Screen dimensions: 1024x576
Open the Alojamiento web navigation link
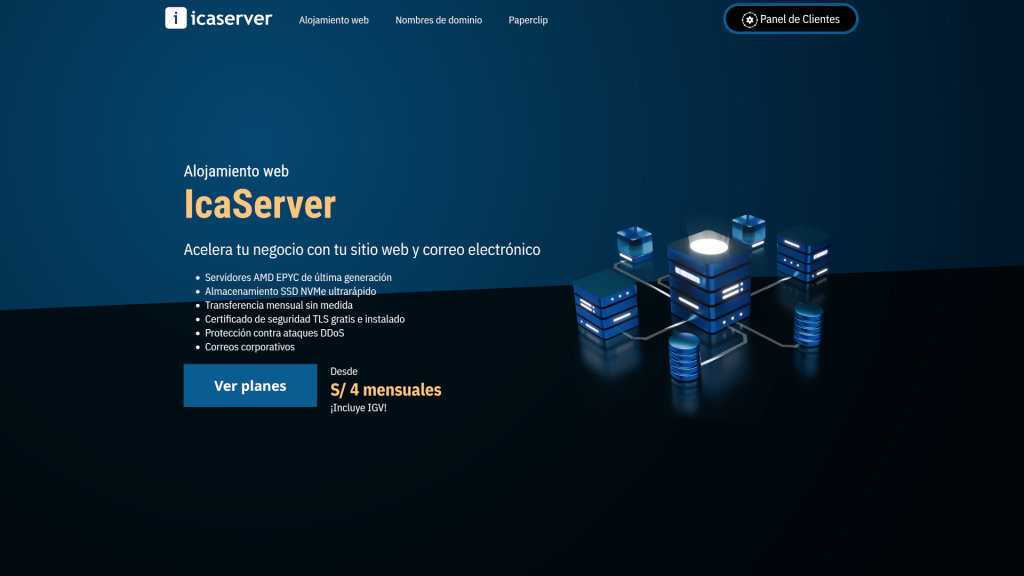334,20
